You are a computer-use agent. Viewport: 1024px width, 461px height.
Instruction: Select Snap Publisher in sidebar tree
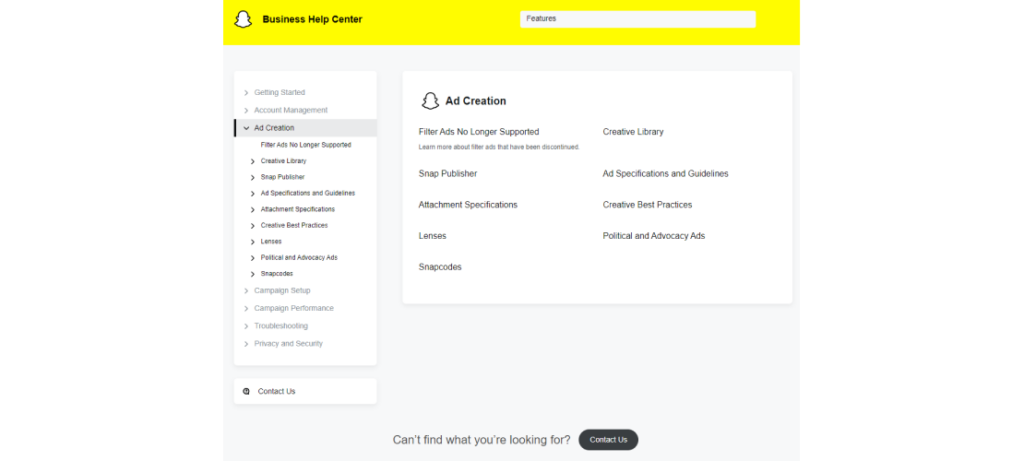pyautogui.click(x=282, y=177)
